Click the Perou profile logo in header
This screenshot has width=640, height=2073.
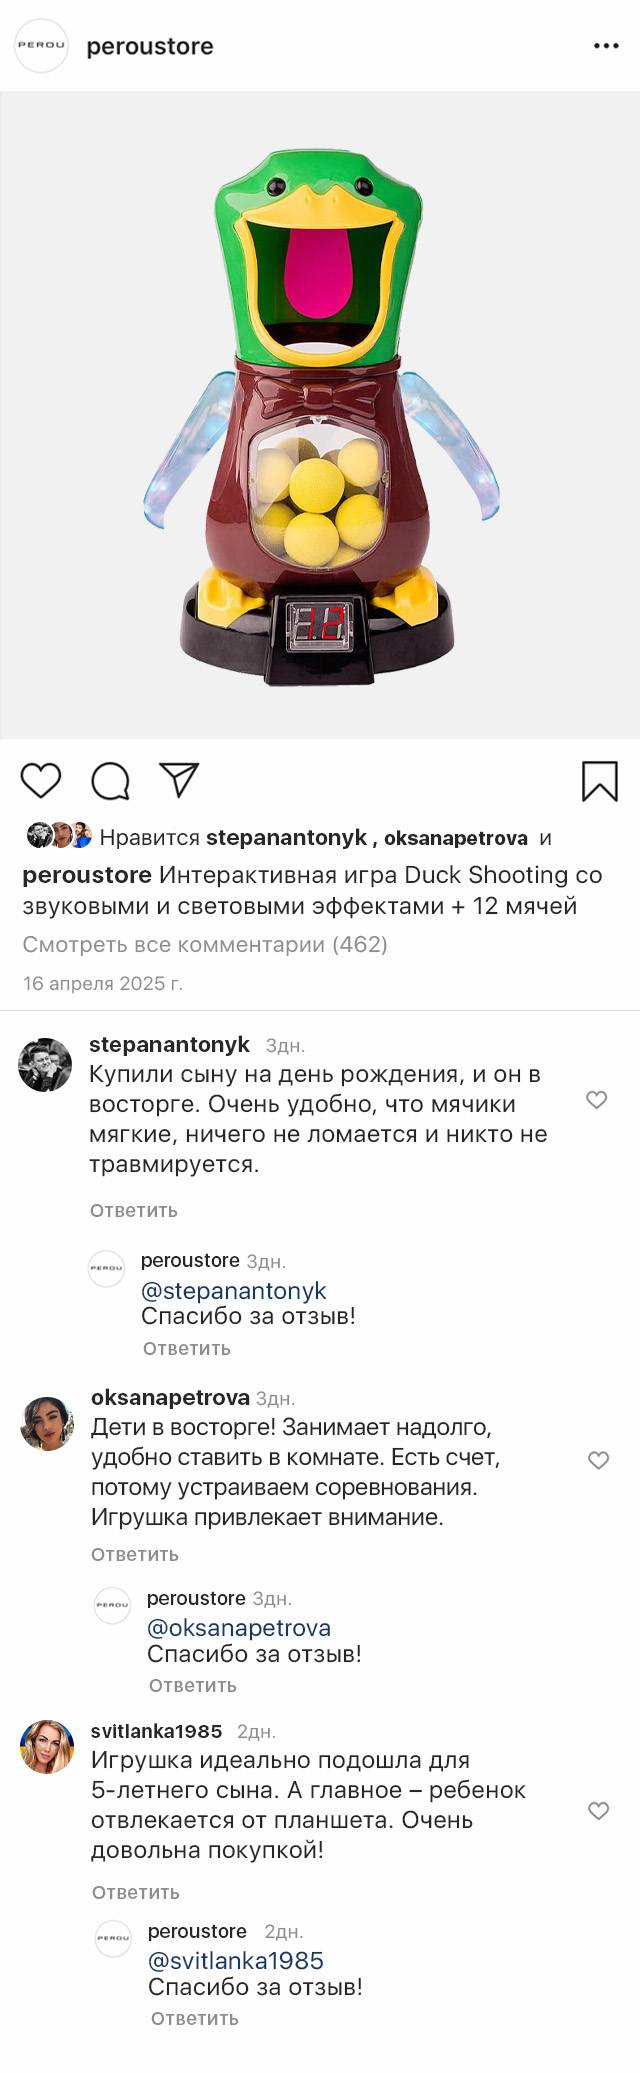coord(41,46)
